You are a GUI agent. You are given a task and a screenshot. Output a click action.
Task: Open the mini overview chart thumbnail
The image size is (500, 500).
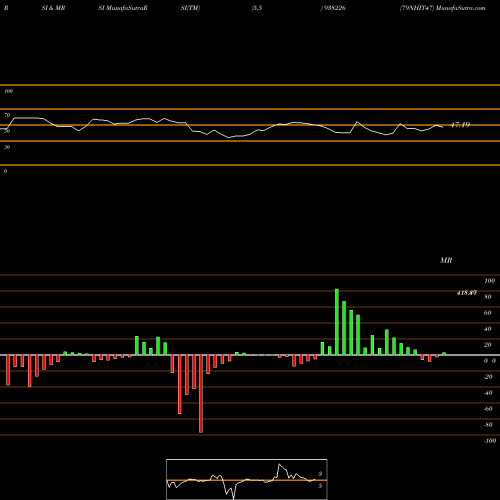pyautogui.click(x=247, y=479)
